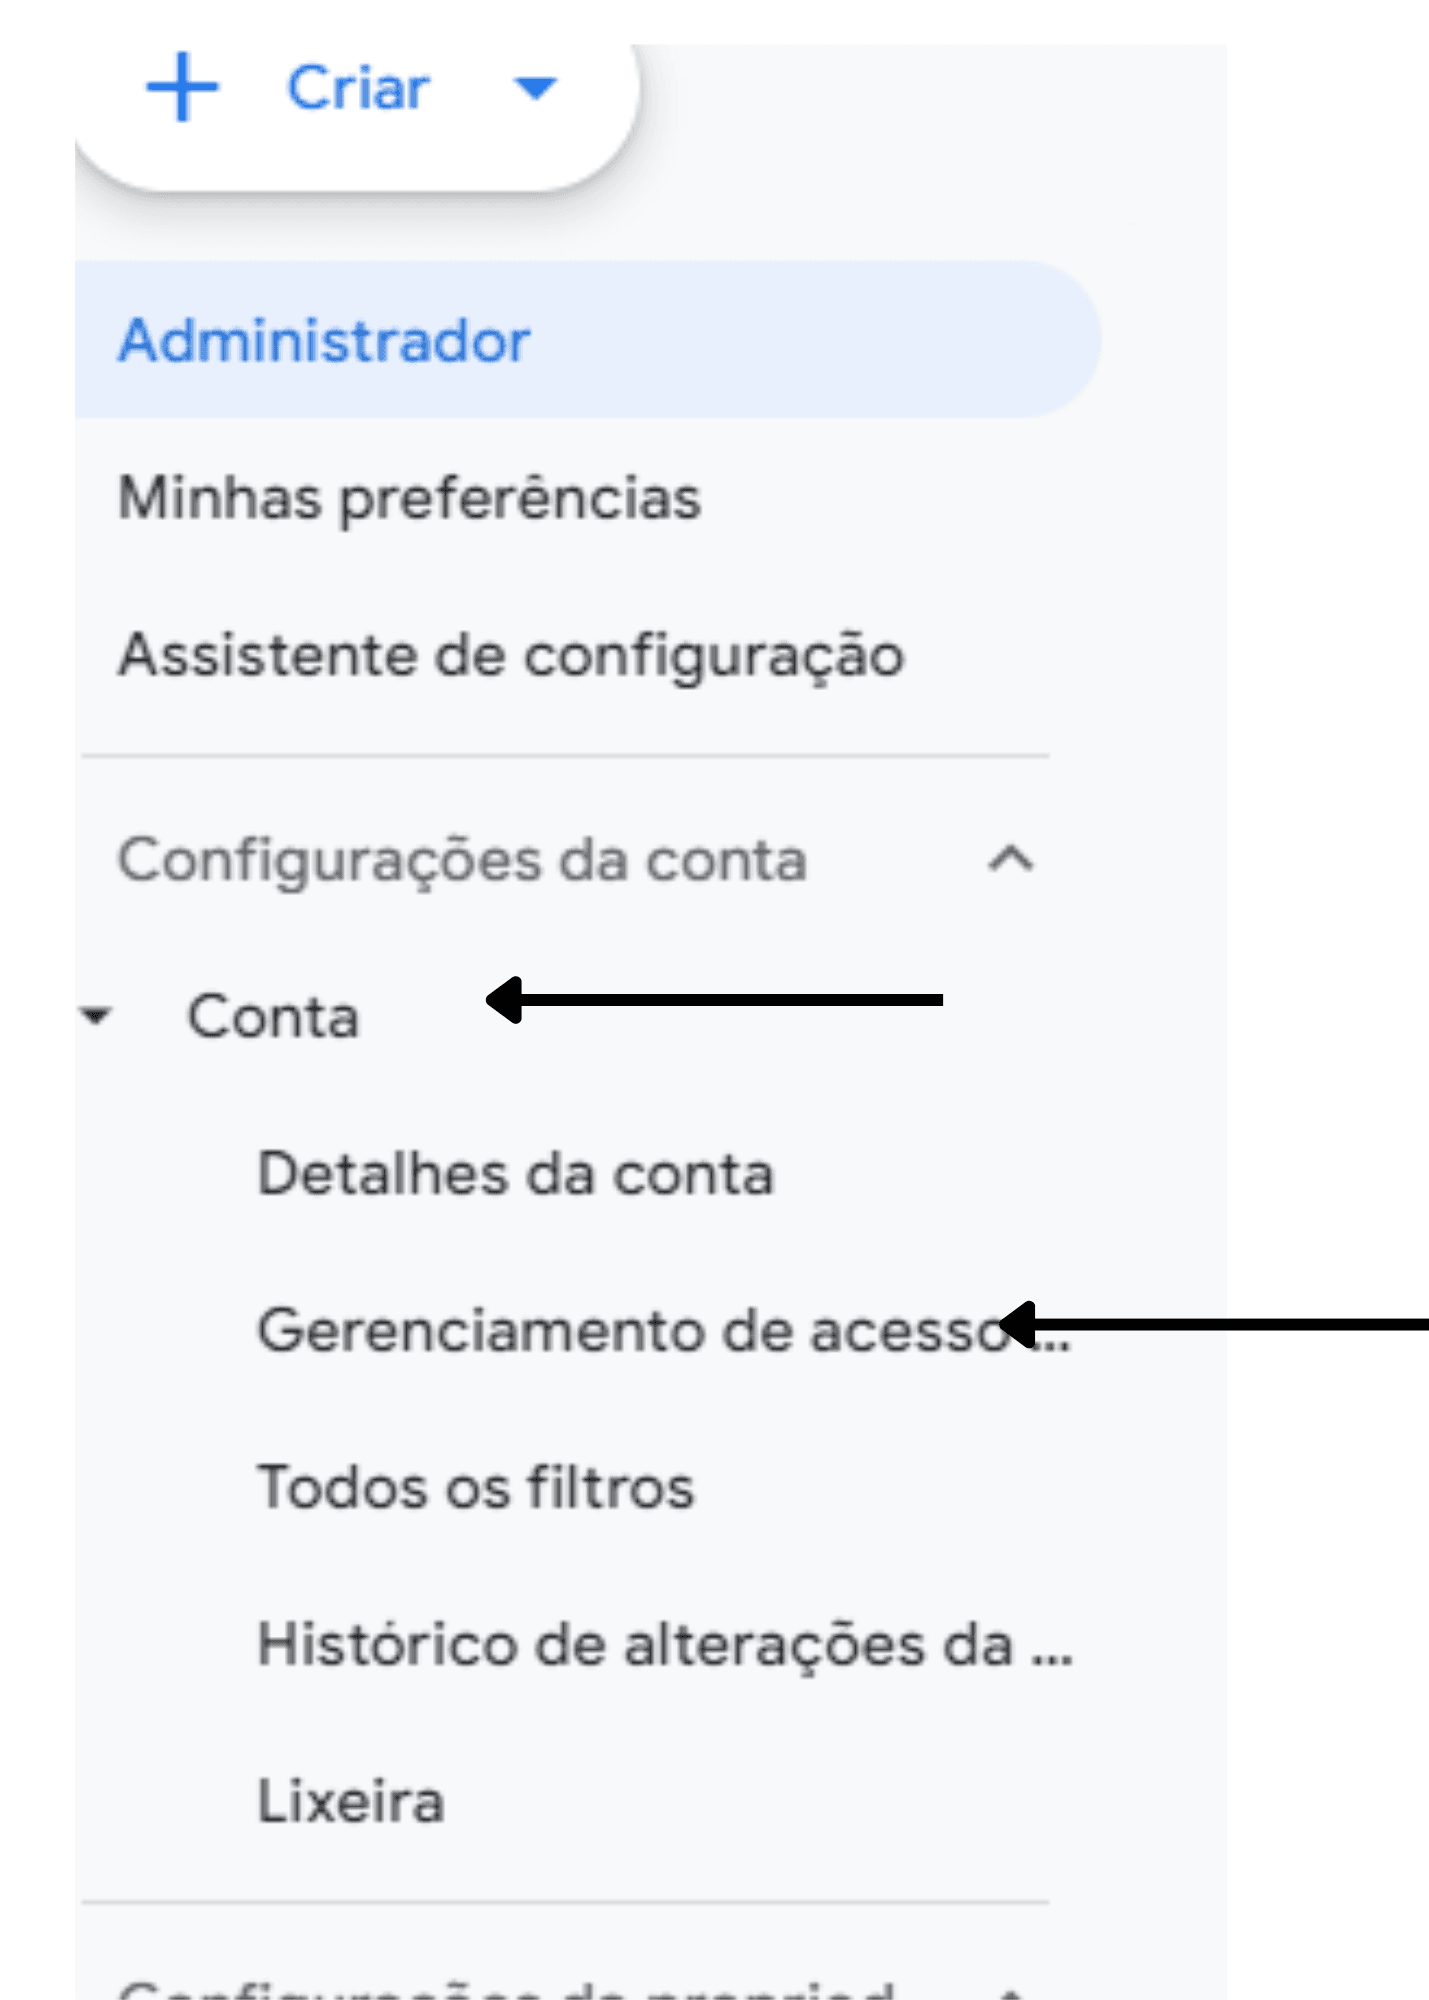This screenshot has height=2000, width=1429.
Task: Click the arrow pointing at Gerenciamento de acesso
Action: coord(1200,1327)
